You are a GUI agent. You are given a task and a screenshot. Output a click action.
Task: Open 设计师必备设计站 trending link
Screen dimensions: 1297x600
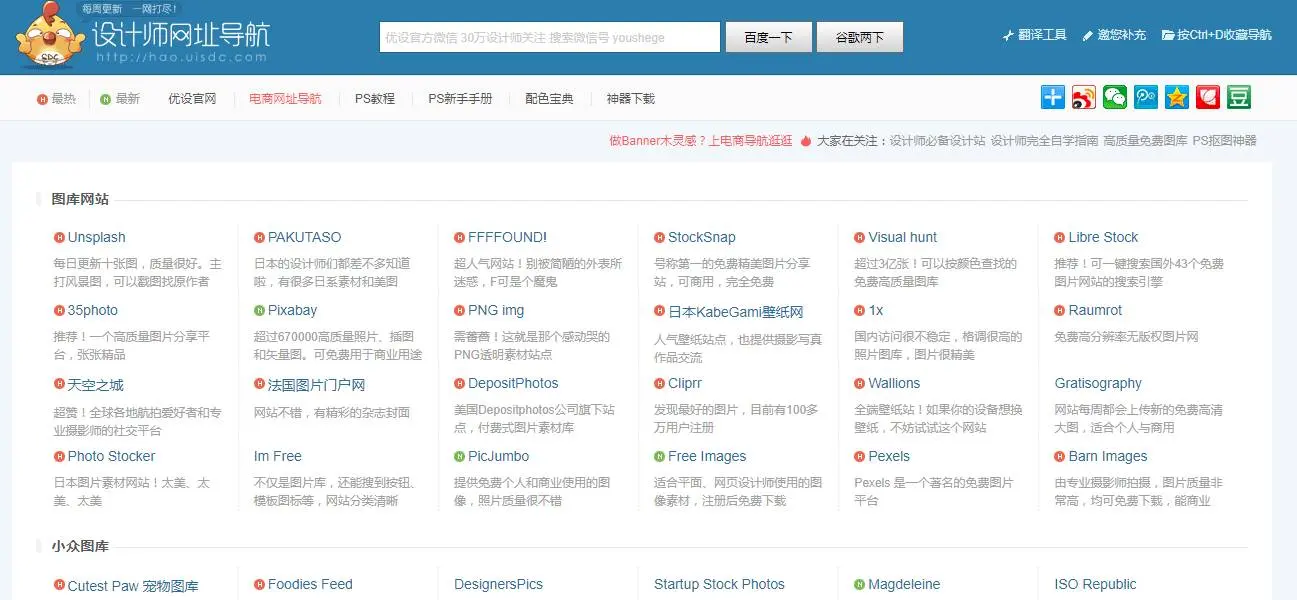[938, 141]
